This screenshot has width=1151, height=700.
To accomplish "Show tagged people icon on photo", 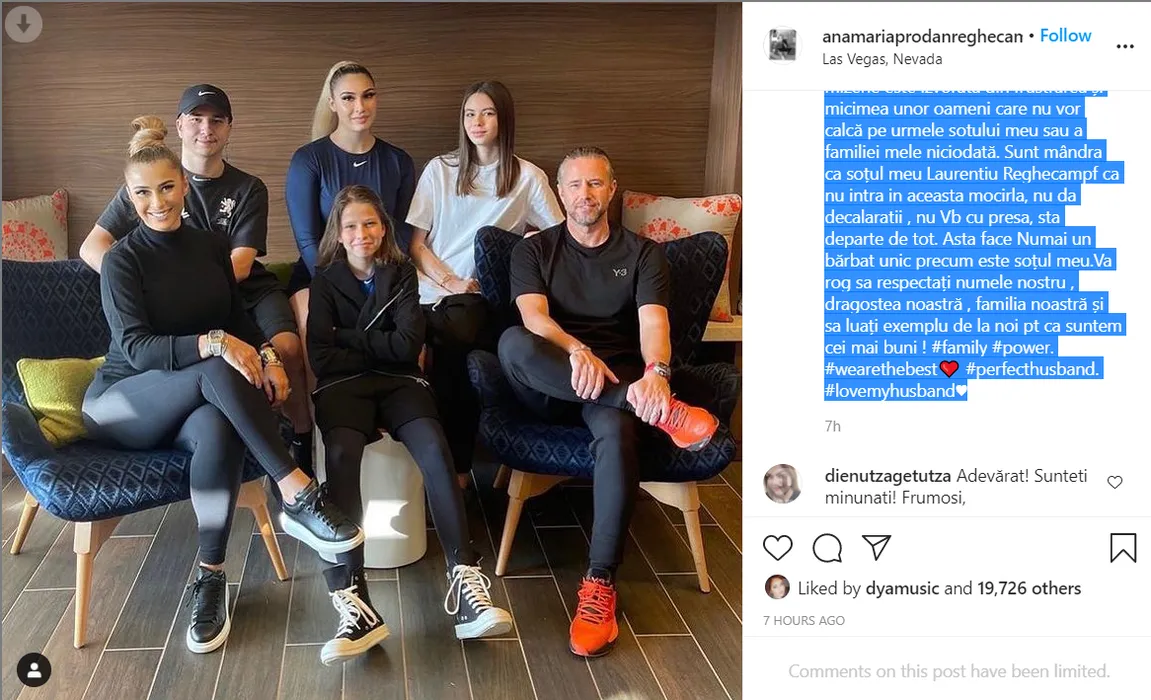I will pos(34,669).
